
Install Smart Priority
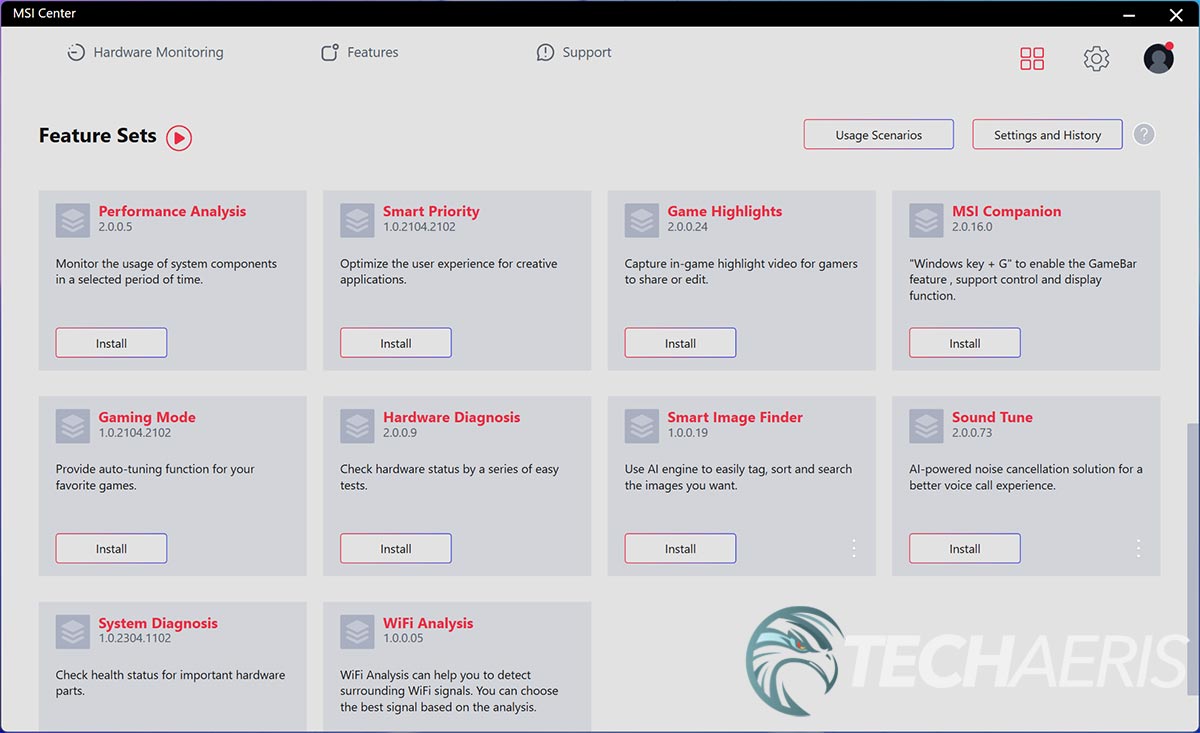[x=396, y=343]
